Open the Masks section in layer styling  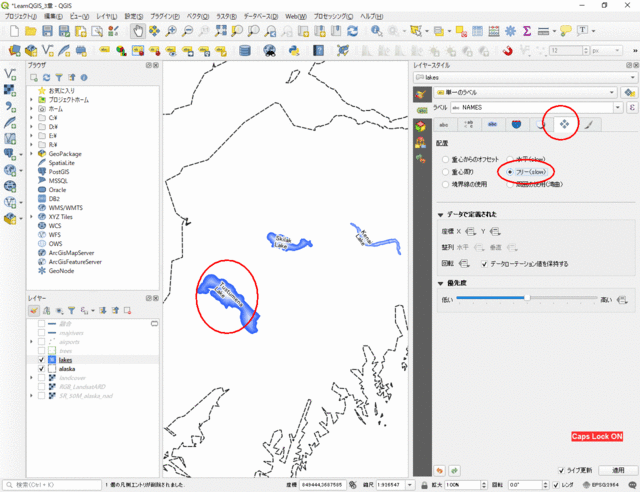421,142
